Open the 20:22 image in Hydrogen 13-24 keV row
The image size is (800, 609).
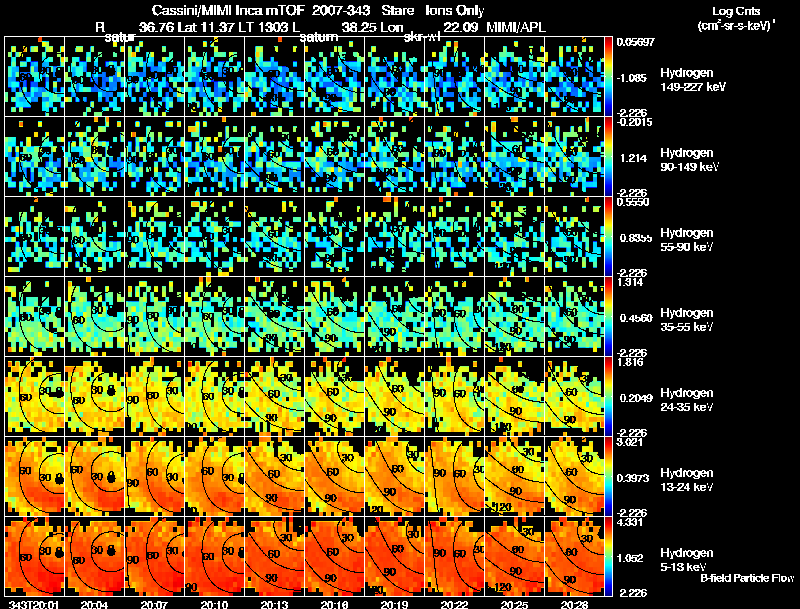[x=455, y=476]
